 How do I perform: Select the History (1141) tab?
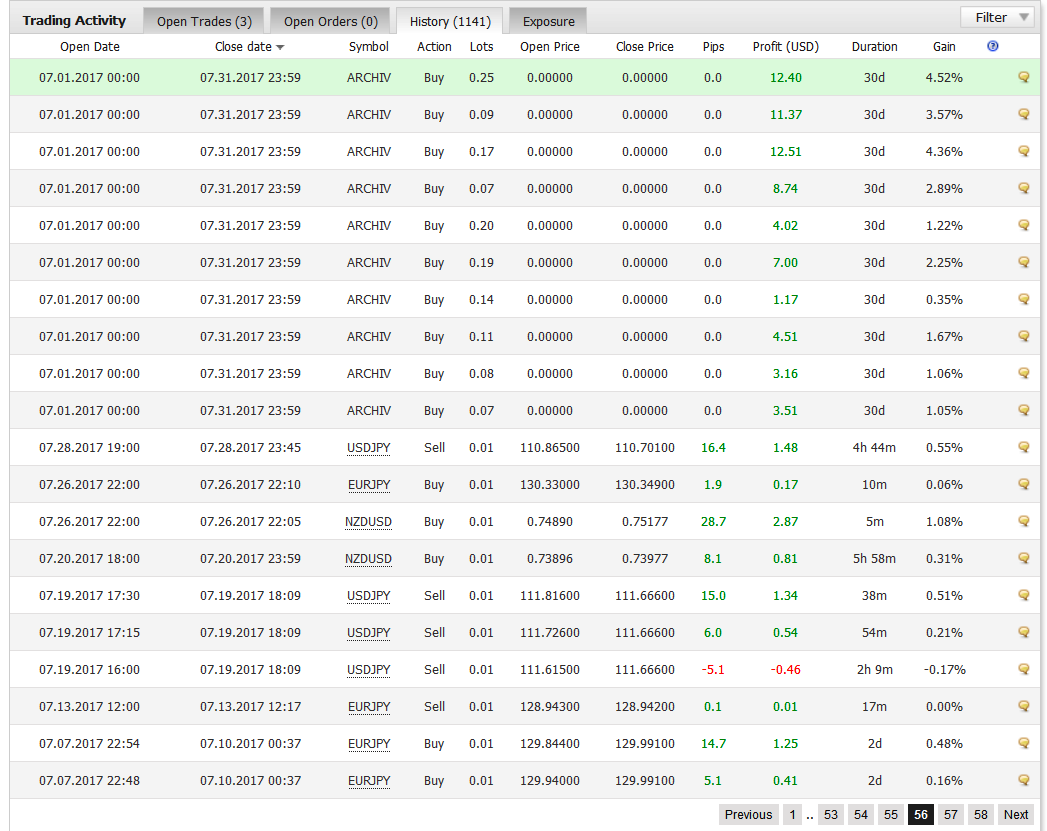pyautogui.click(x=450, y=21)
